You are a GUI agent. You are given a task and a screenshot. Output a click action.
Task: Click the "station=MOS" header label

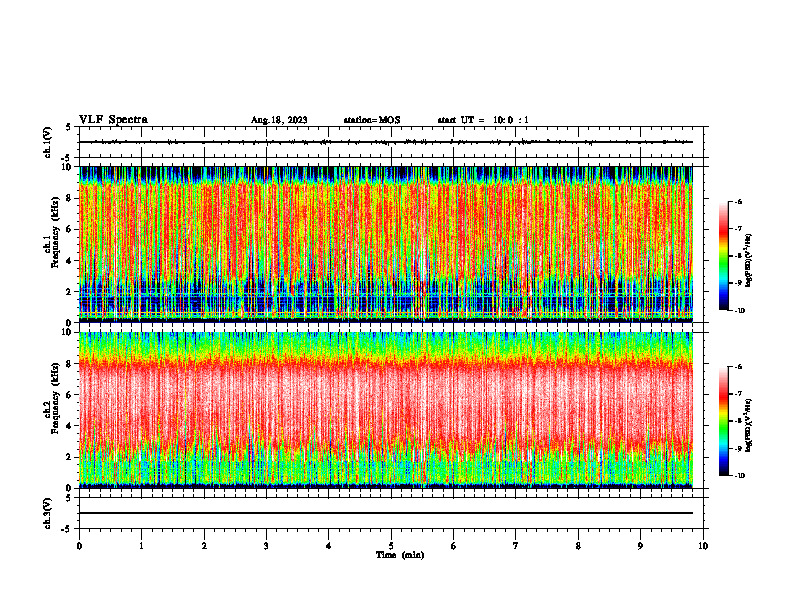pos(372,120)
